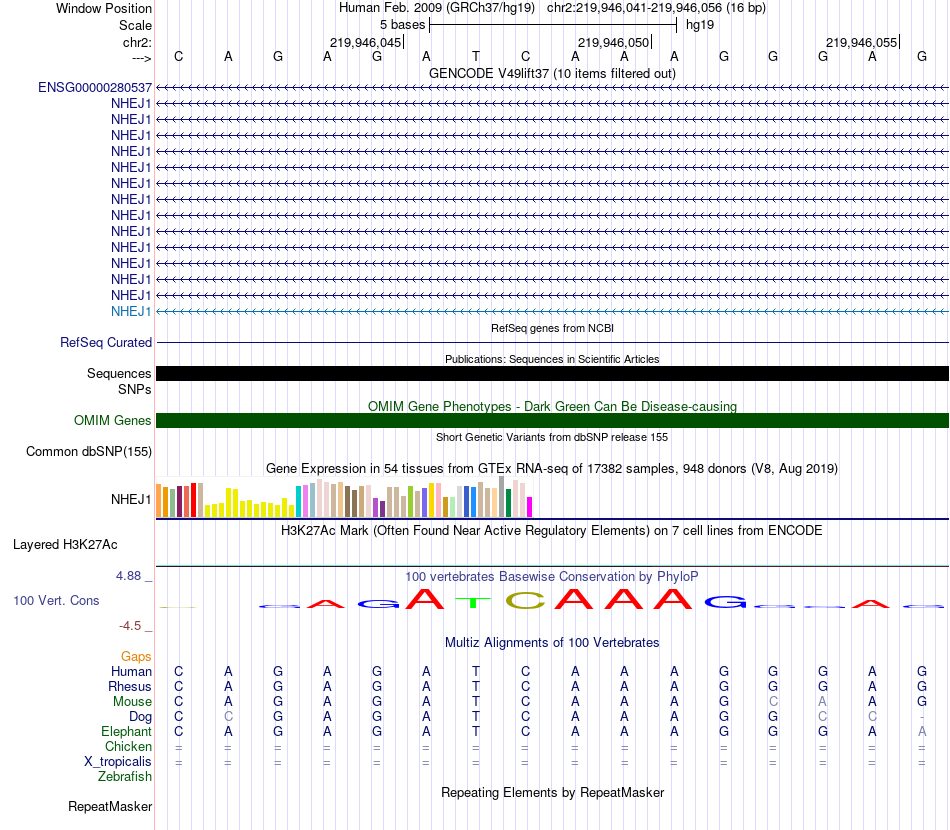Screen dimensions: 950x830
Task: Select the Human alignment row label
Action: pyautogui.click(x=131, y=671)
